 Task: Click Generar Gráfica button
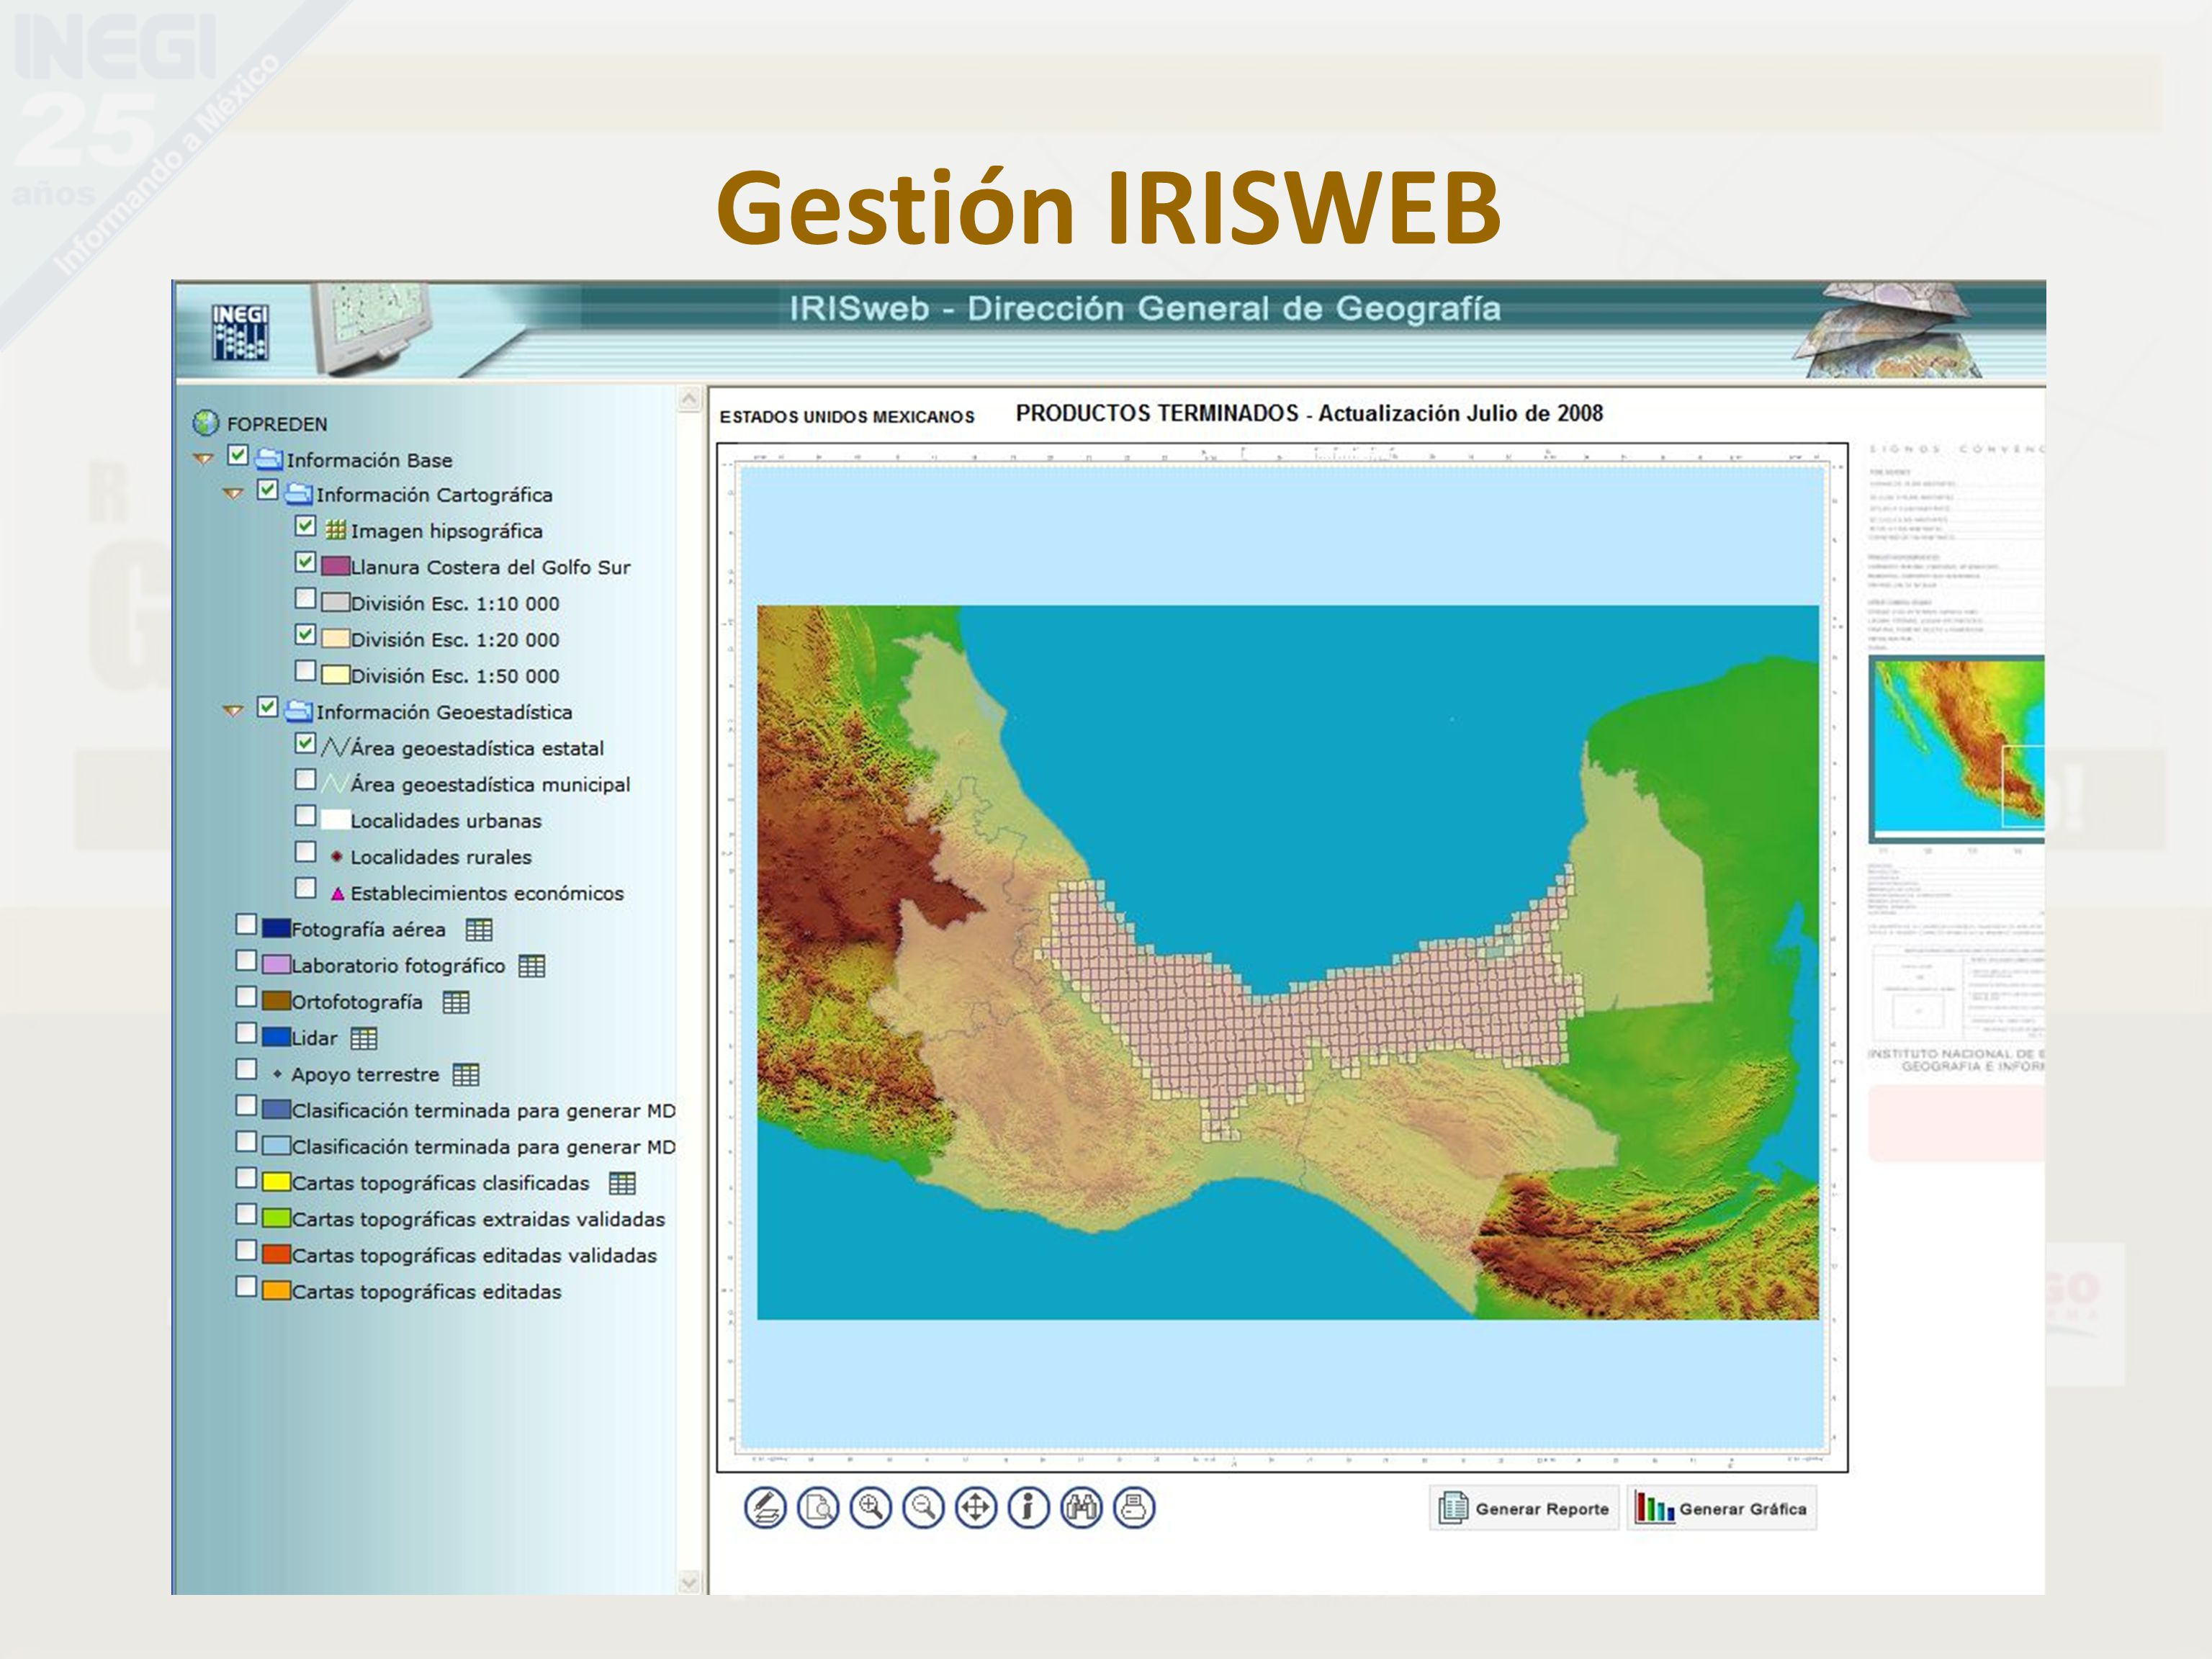pos(1722,1508)
